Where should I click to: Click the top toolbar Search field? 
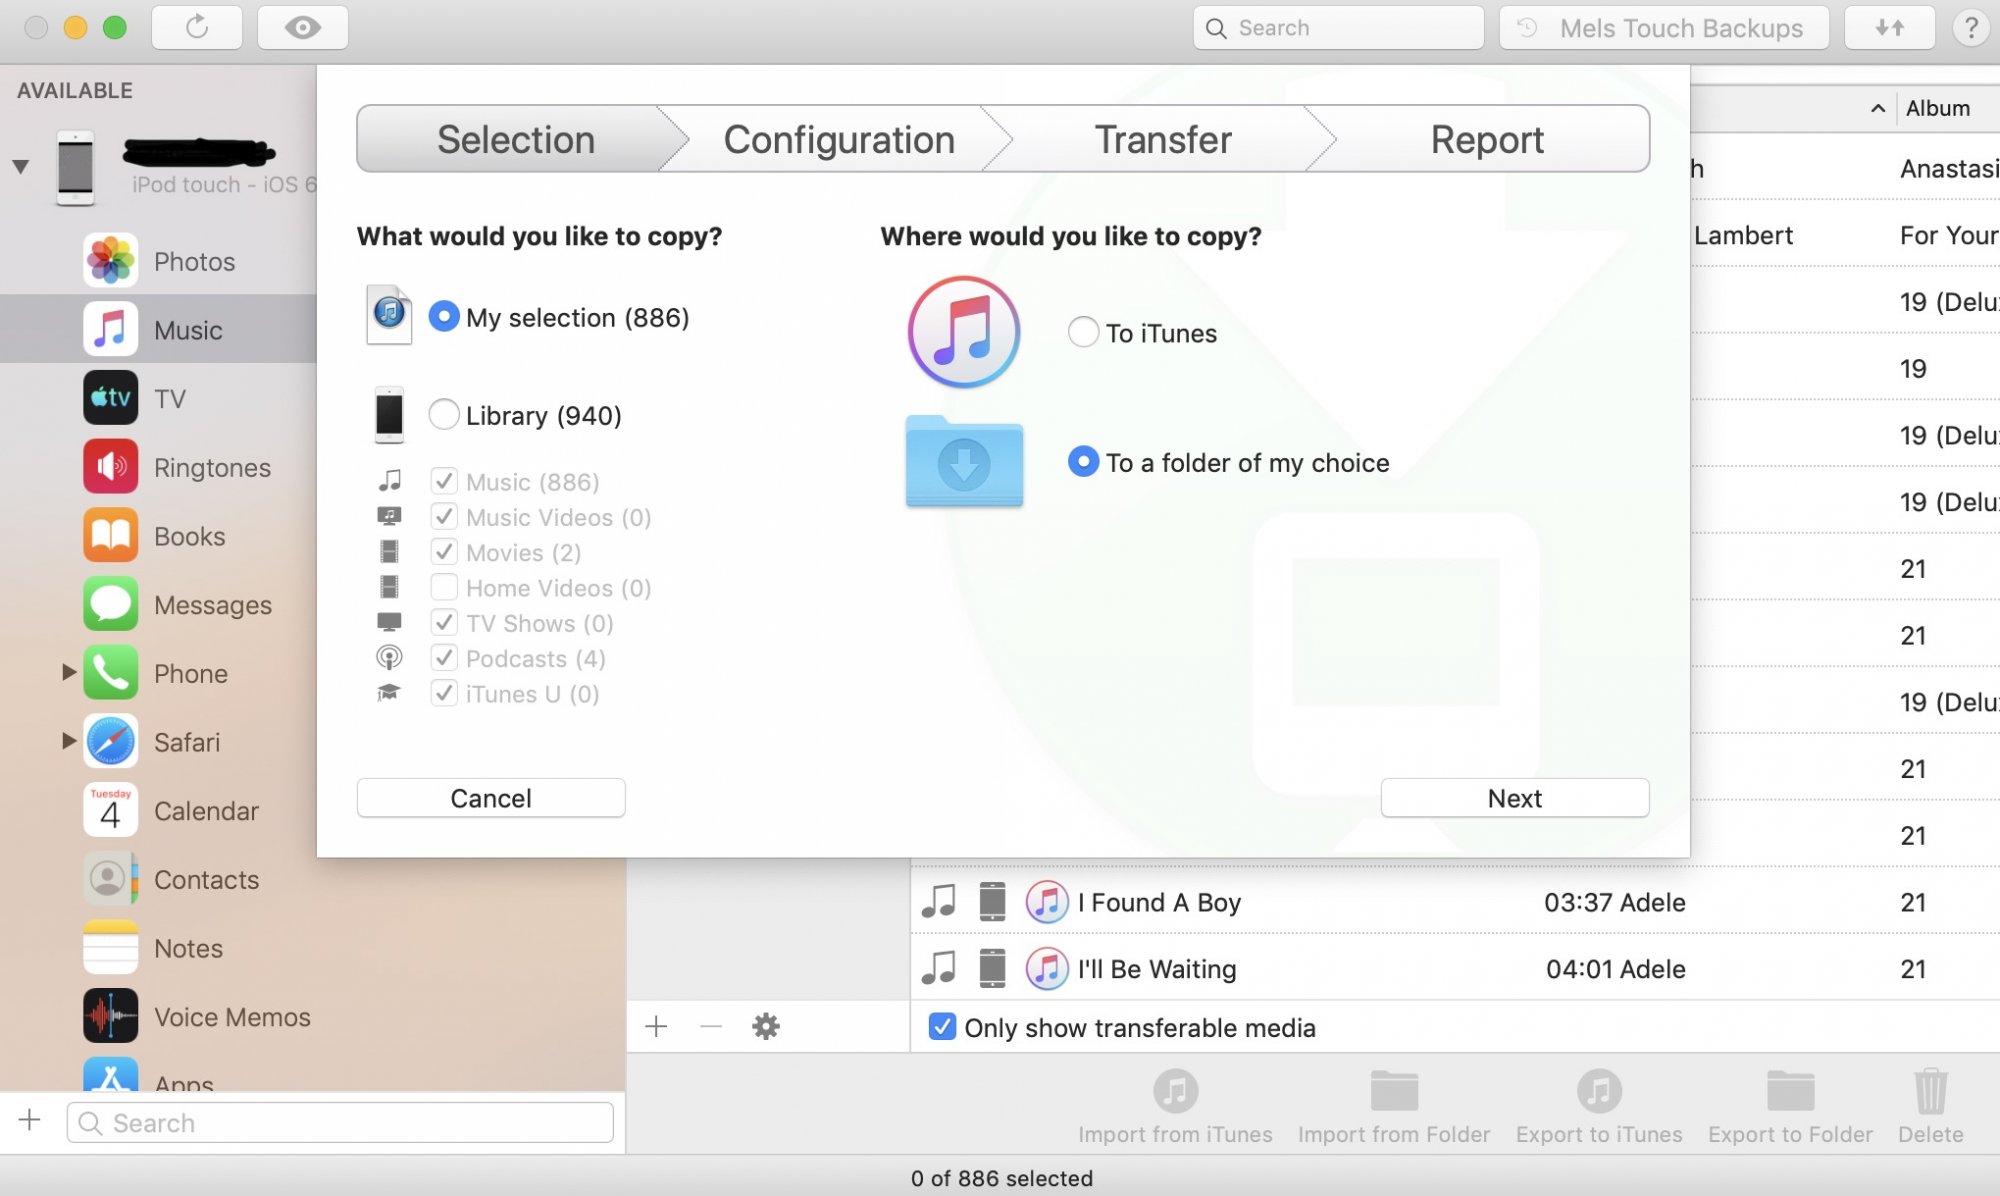pyautogui.click(x=1338, y=27)
